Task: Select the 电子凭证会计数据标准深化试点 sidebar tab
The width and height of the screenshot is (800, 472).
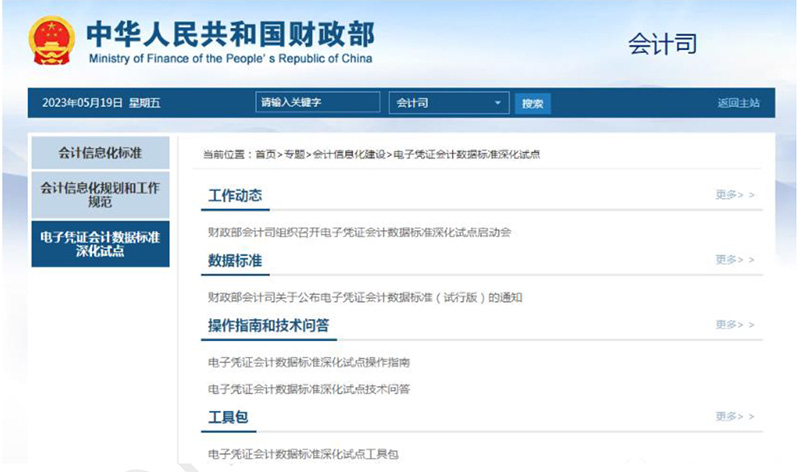Action: [101, 244]
